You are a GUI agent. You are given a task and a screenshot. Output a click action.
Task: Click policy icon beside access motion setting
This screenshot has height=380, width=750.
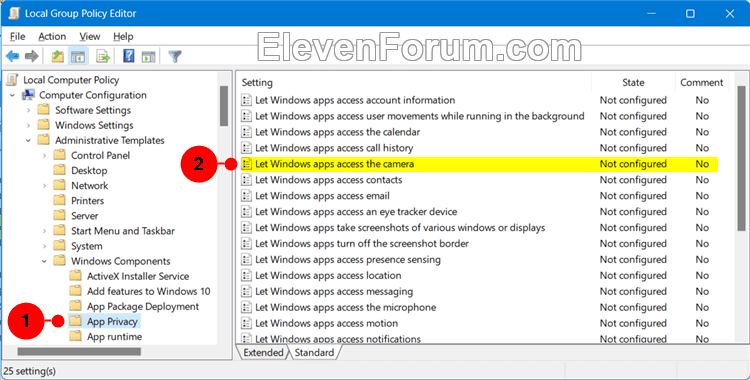[246, 324]
